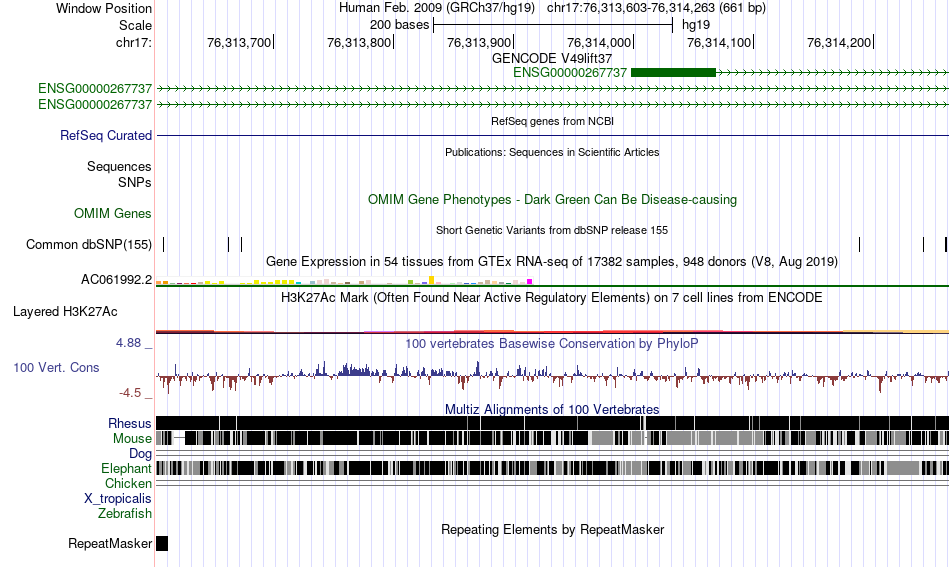Click the second ENSG00000267737 left-side label

pyautogui.click(x=95, y=104)
